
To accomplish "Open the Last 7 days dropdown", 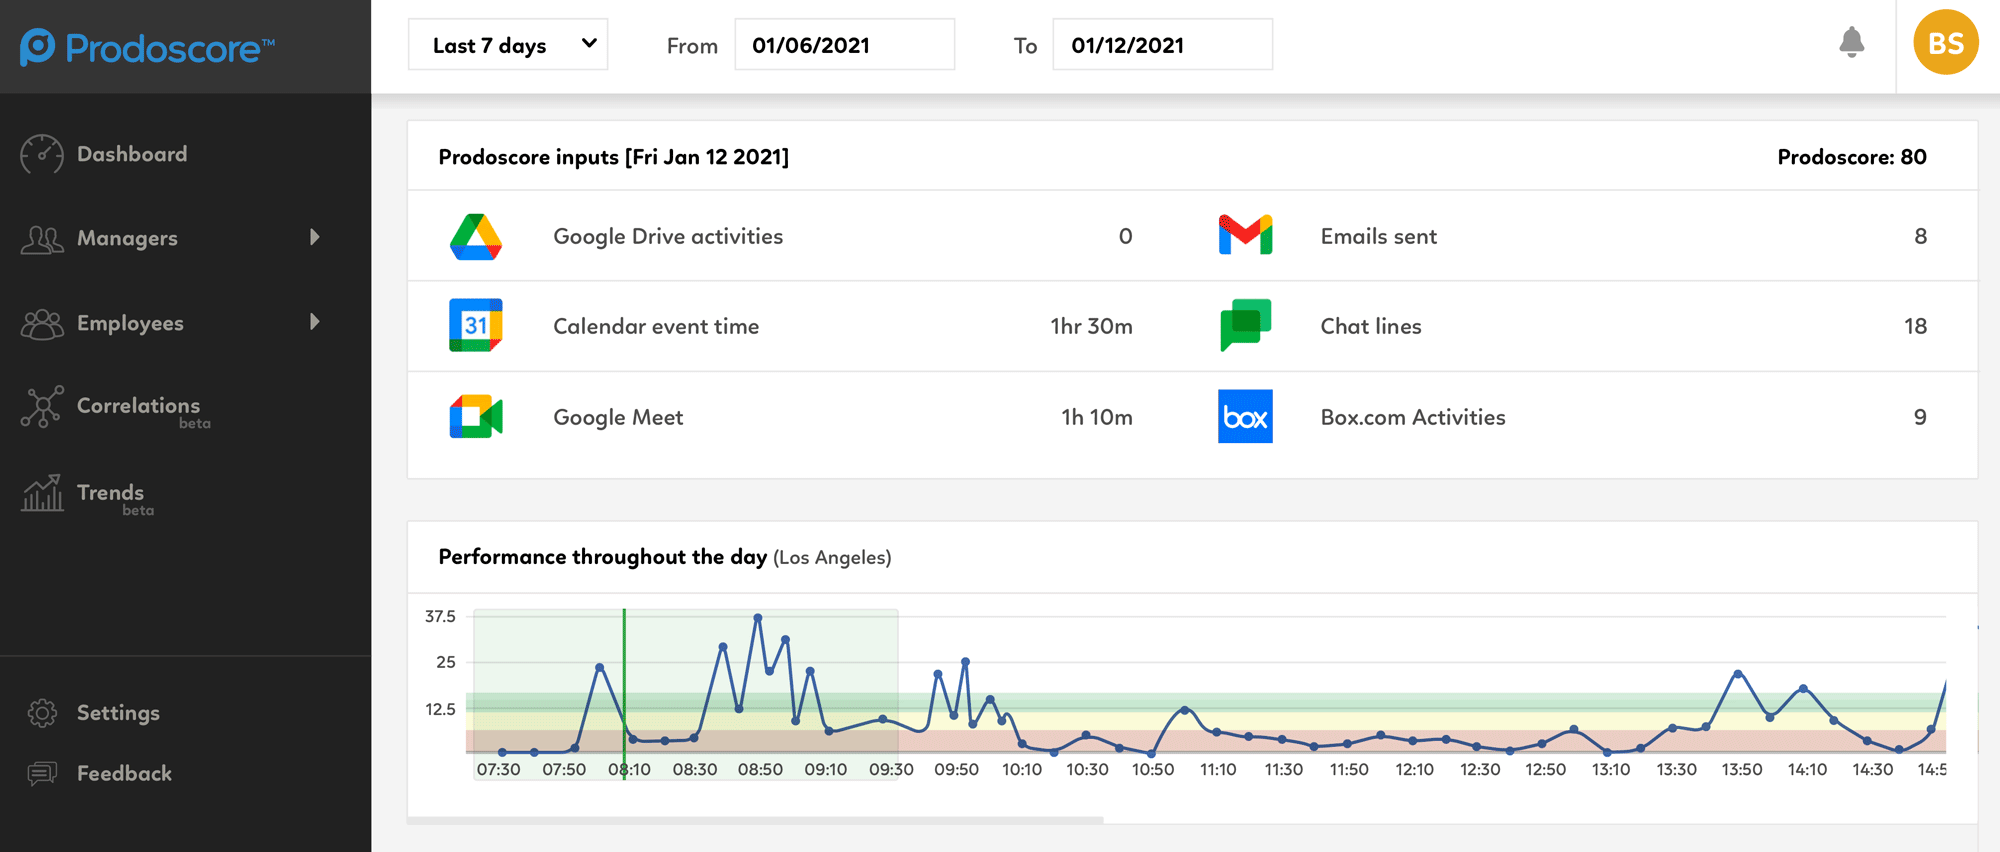I will (x=508, y=45).
